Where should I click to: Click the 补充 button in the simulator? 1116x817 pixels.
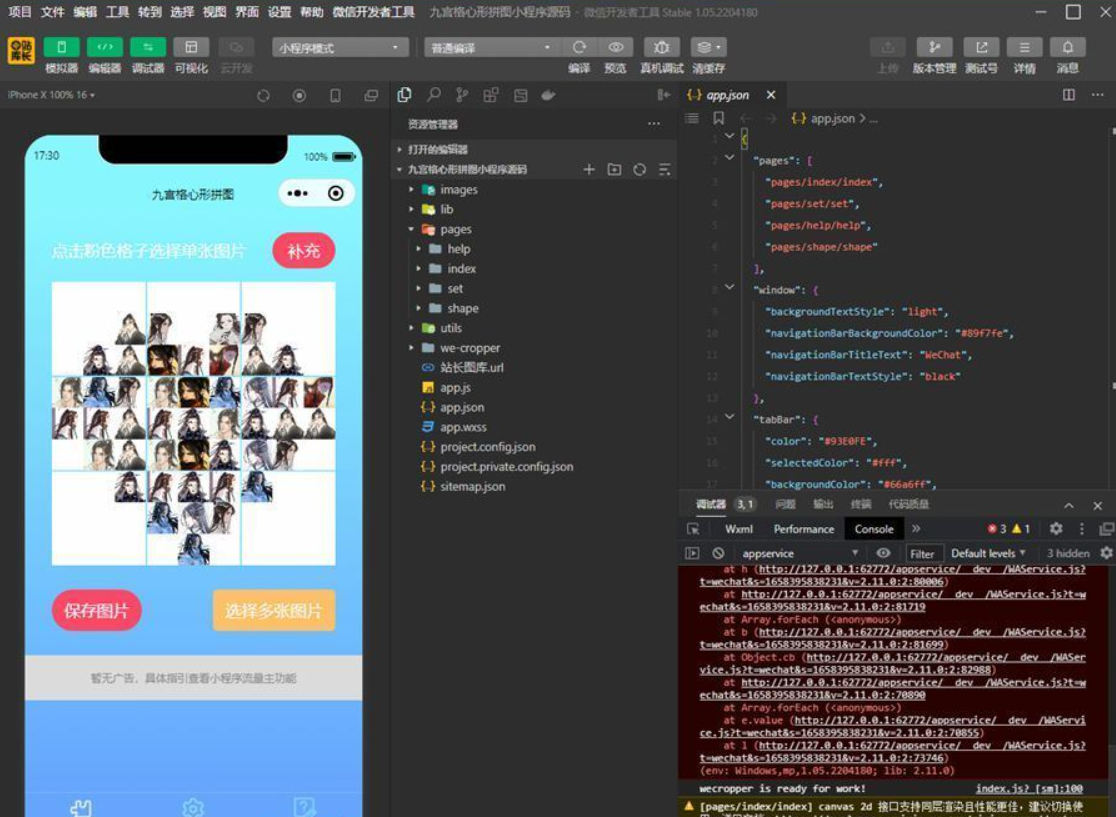pos(303,251)
